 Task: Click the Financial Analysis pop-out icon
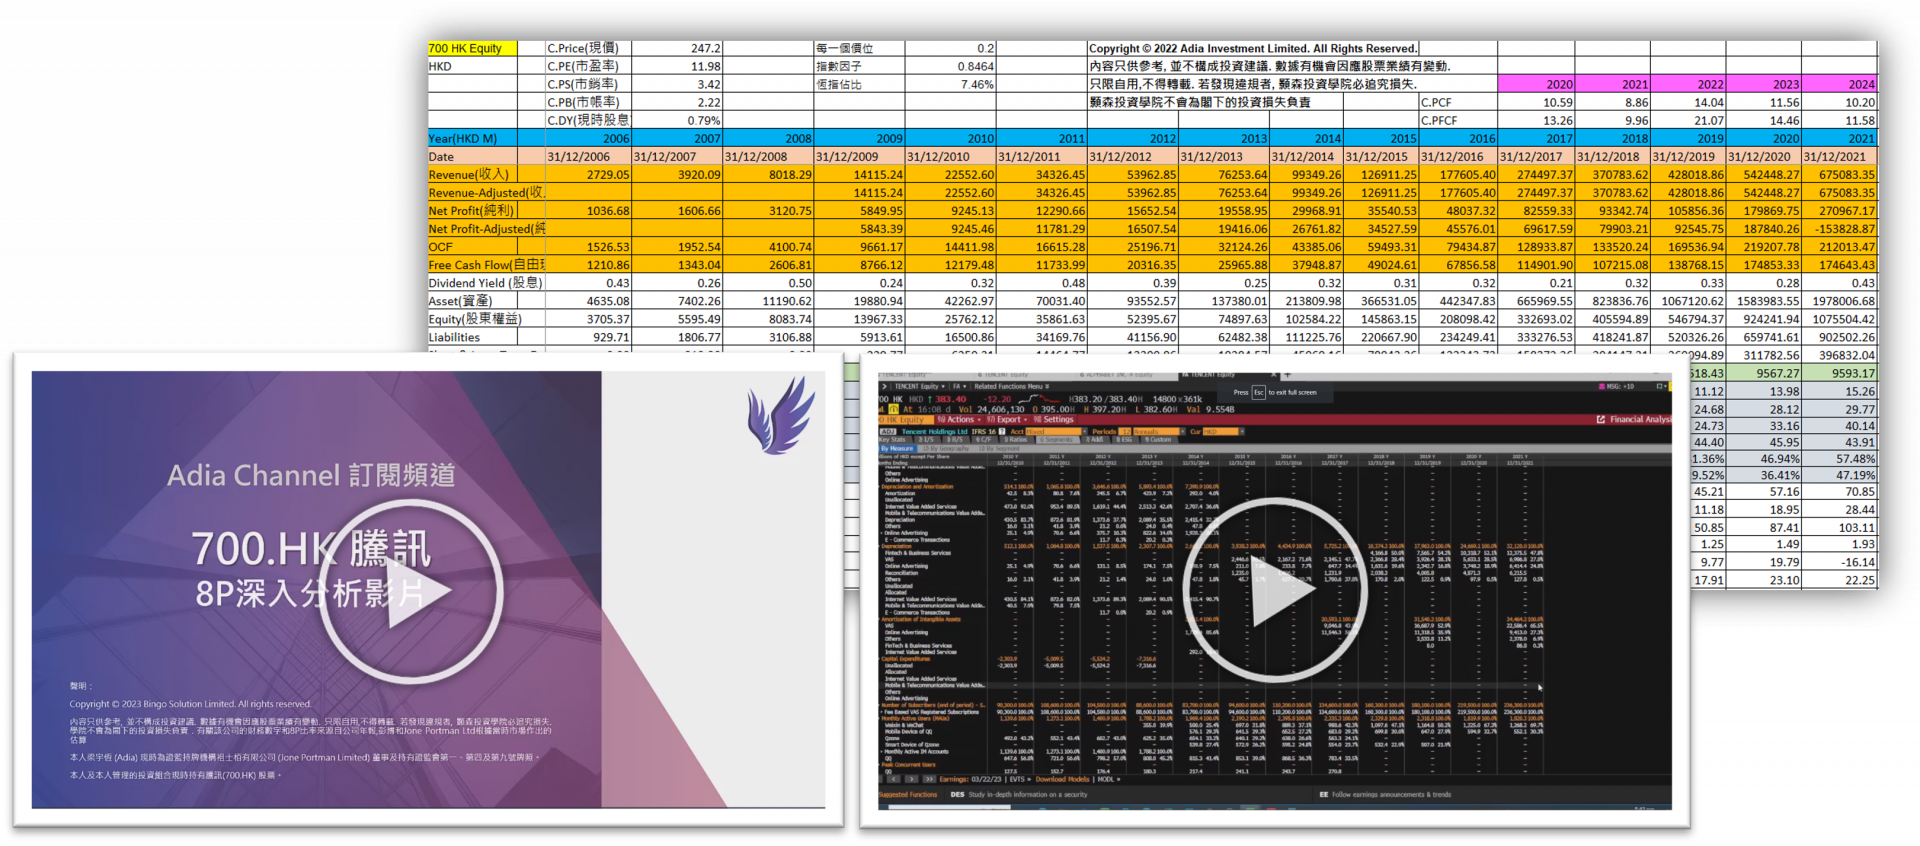point(1601,420)
